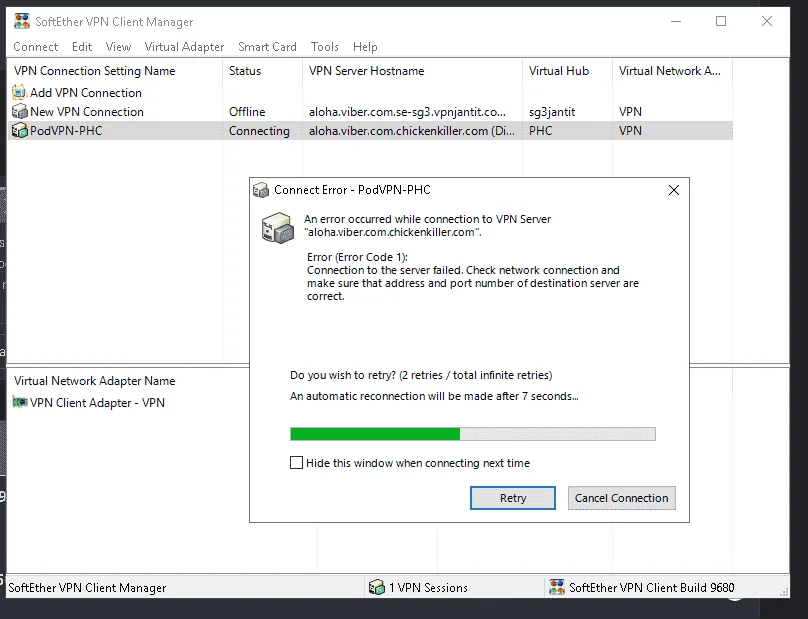Click the SoftEther build icon in status bar
Image resolution: width=808 pixels, height=619 pixels.
tap(557, 587)
